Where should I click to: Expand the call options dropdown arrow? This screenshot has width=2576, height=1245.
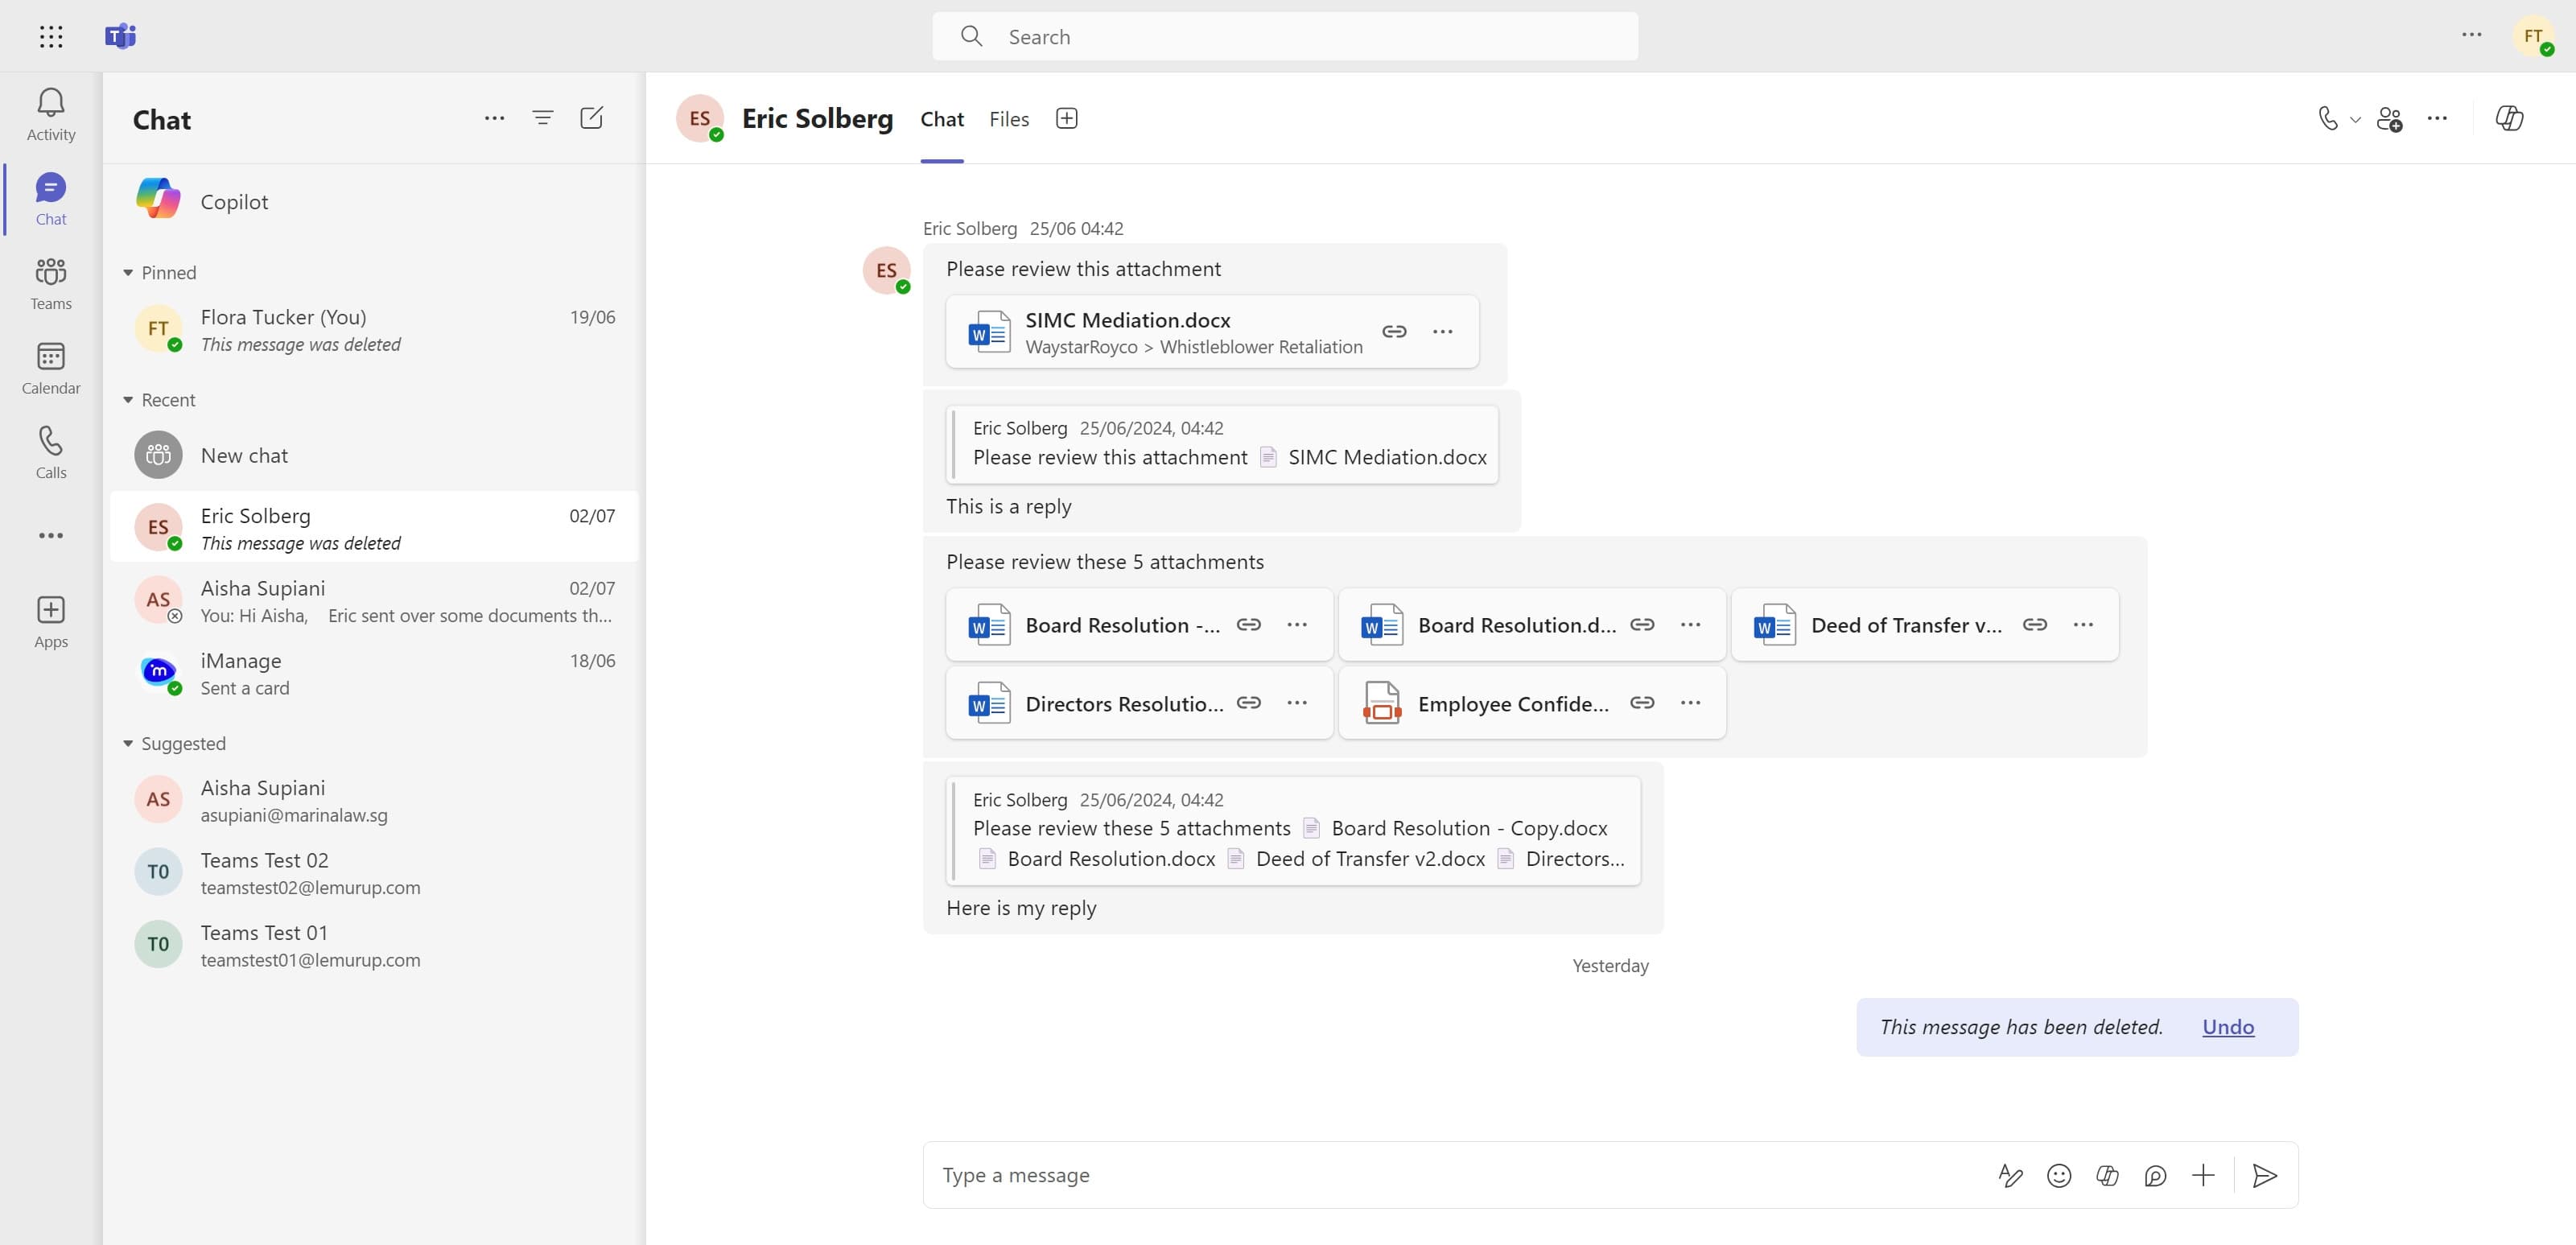click(x=2355, y=120)
